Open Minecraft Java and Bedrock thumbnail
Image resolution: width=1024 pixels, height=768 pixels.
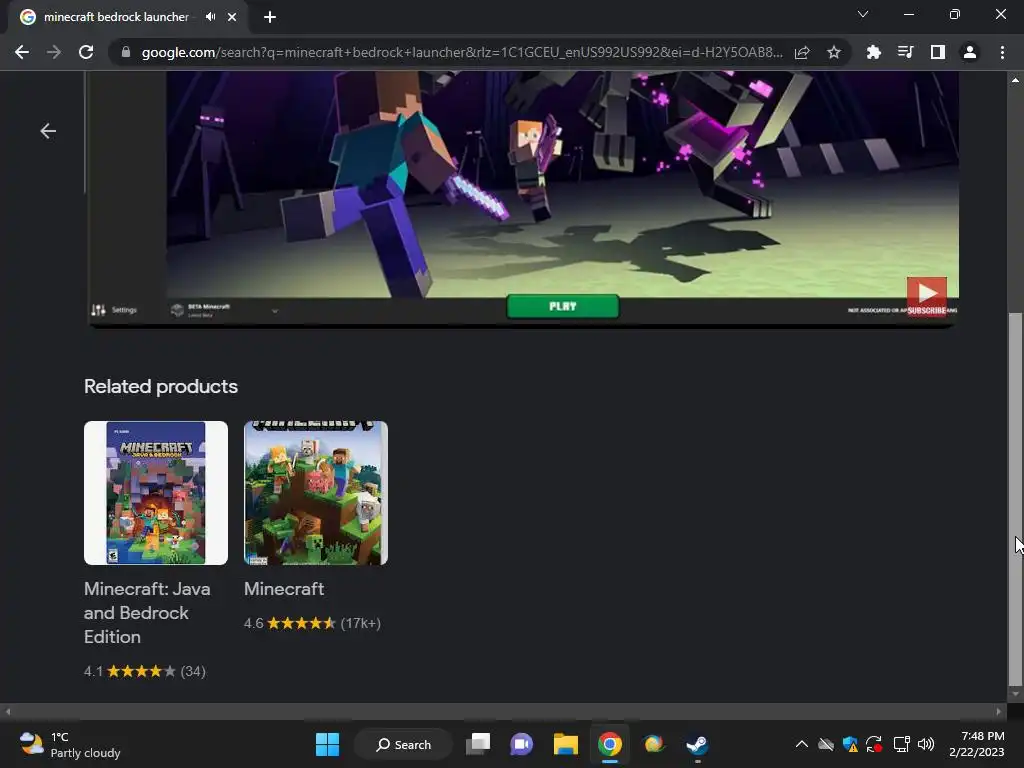tap(156, 493)
